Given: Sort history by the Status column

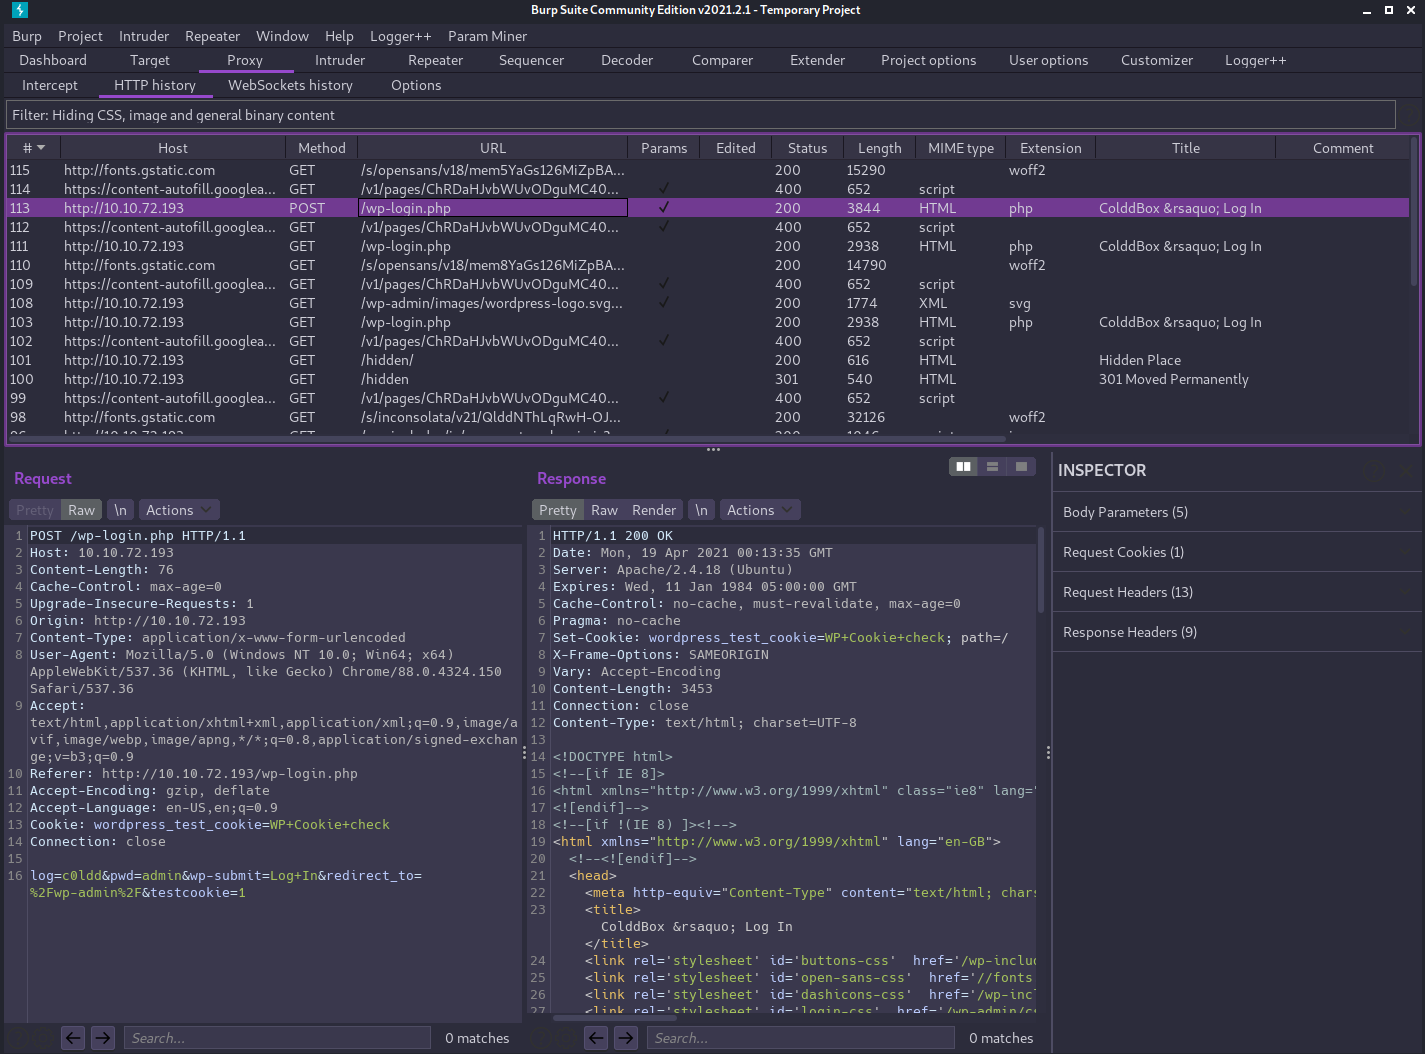Looking at the screenshot, I should [807, 148].
